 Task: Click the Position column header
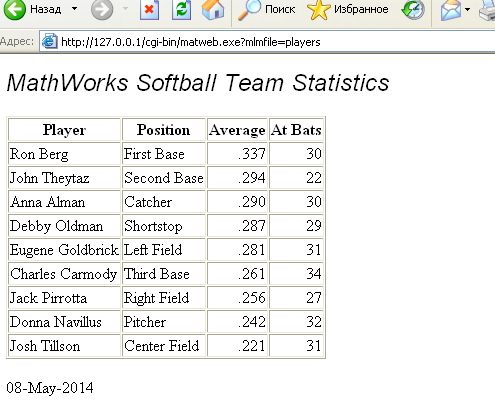(164, 129)
